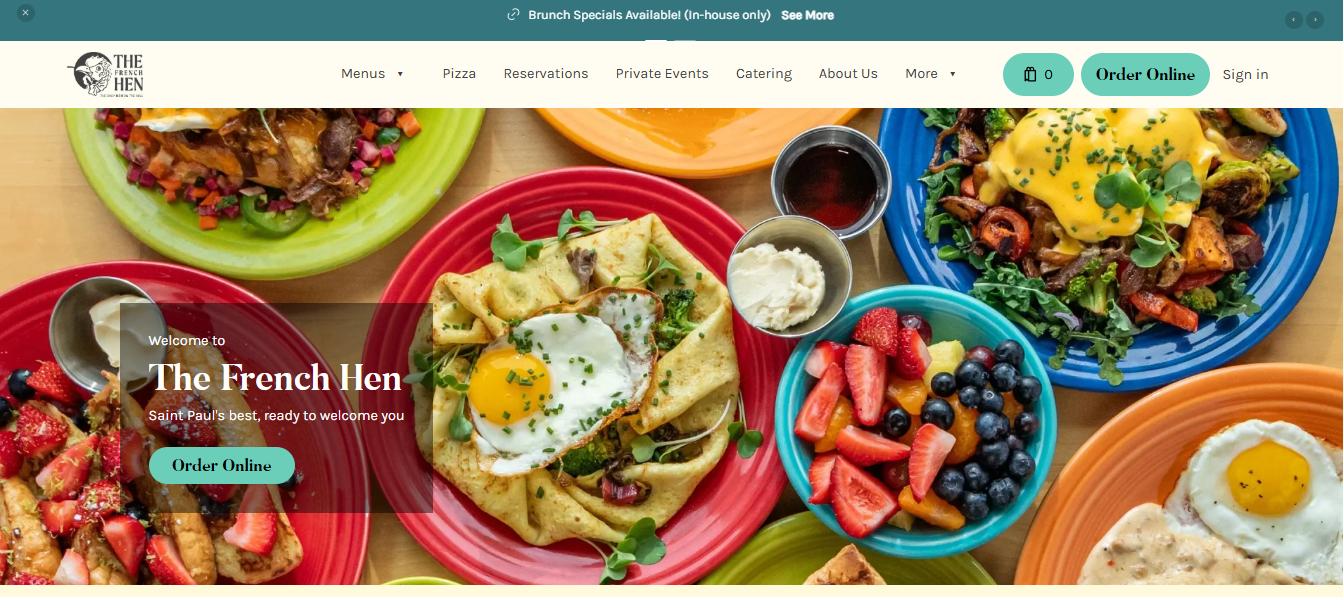Open the Pizza page
This screenshot has height=597, width=1343.
[x=459, y=74]
